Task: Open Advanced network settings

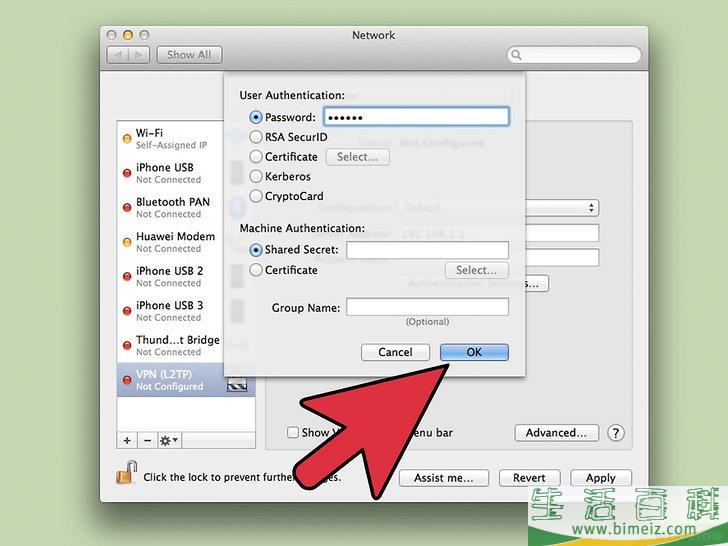Action: pyautogui.click(x=557, y=433)
